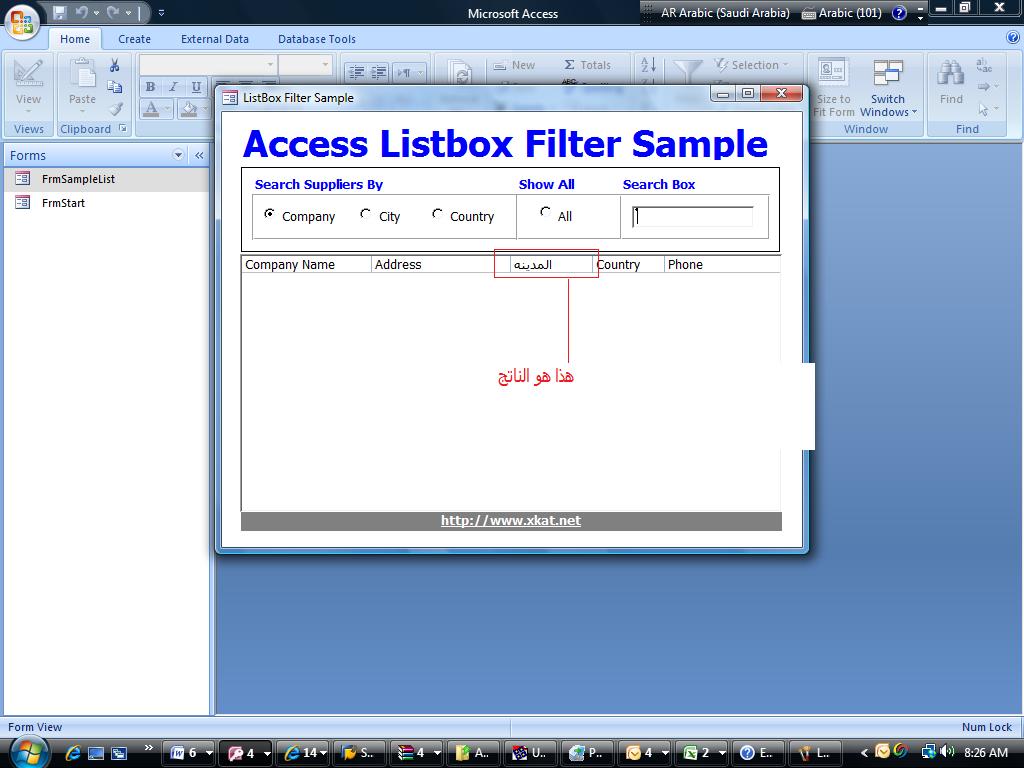
Task: Open the Office Button menu
Action: point(22,22)
